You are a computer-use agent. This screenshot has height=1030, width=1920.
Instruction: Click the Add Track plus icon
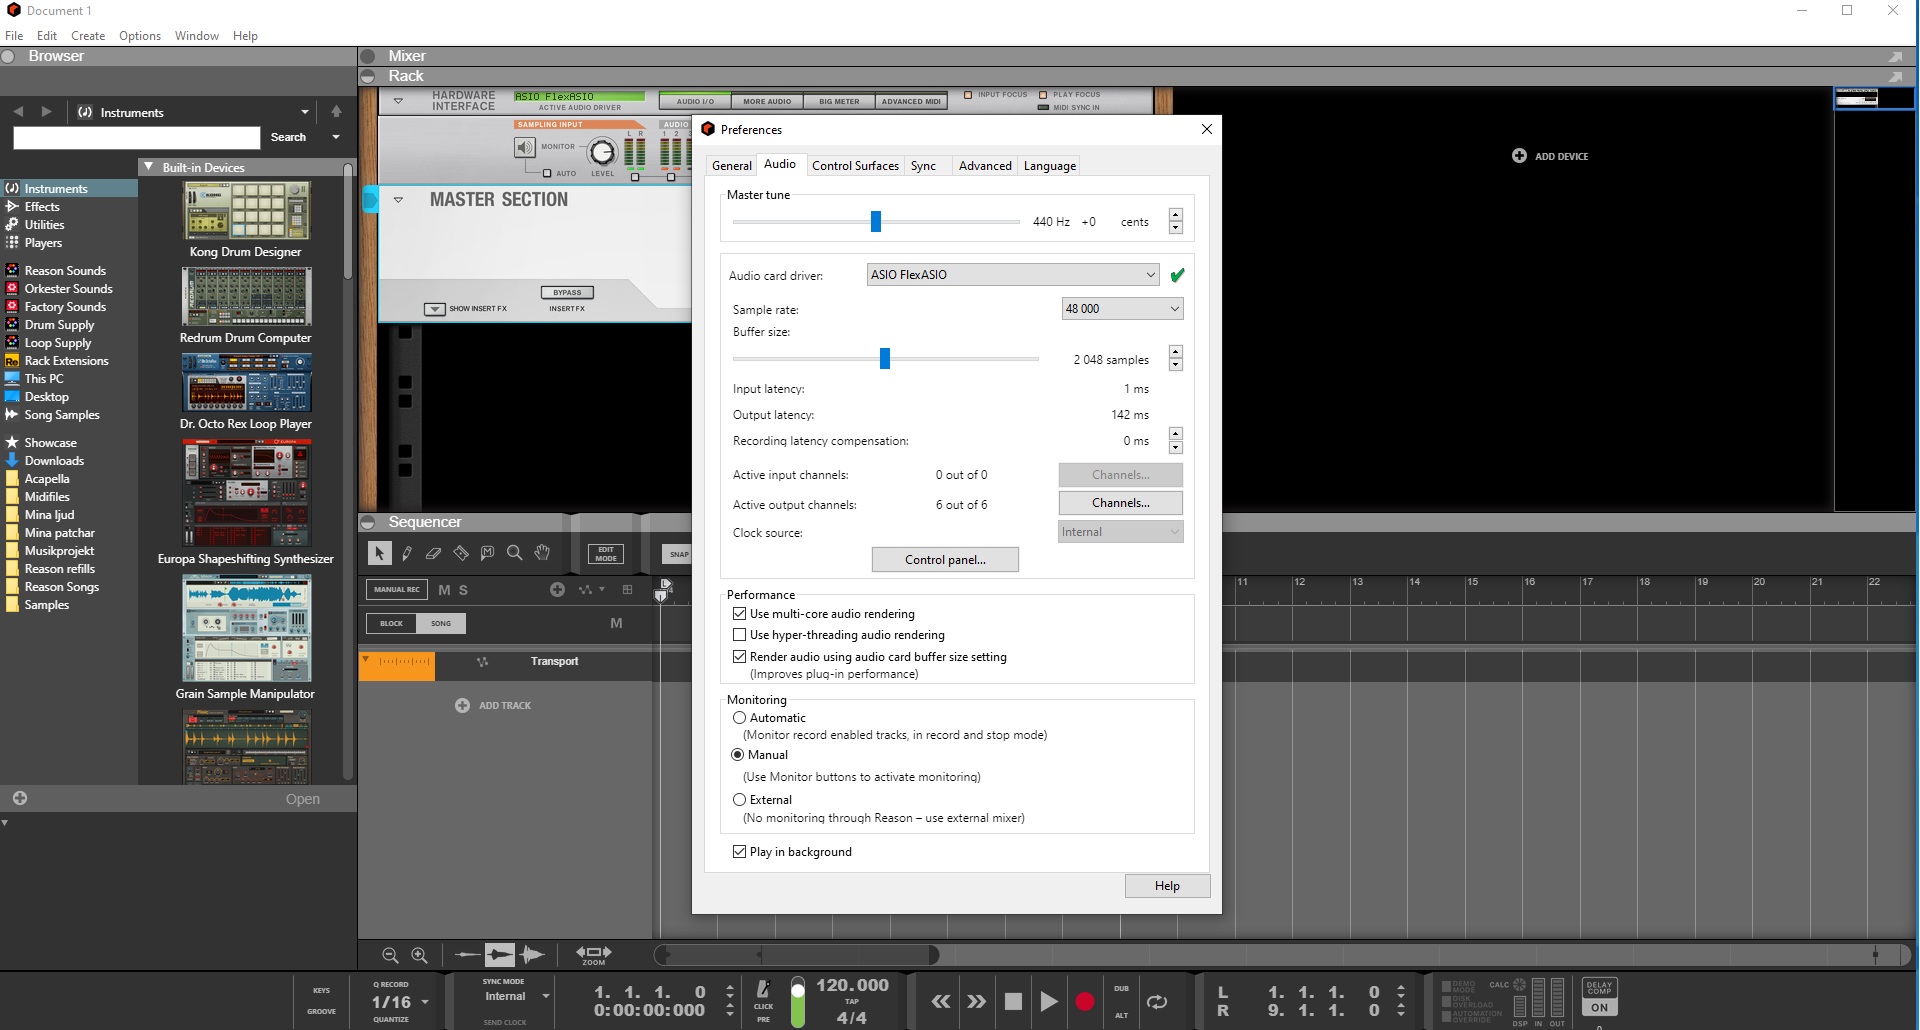462,705
